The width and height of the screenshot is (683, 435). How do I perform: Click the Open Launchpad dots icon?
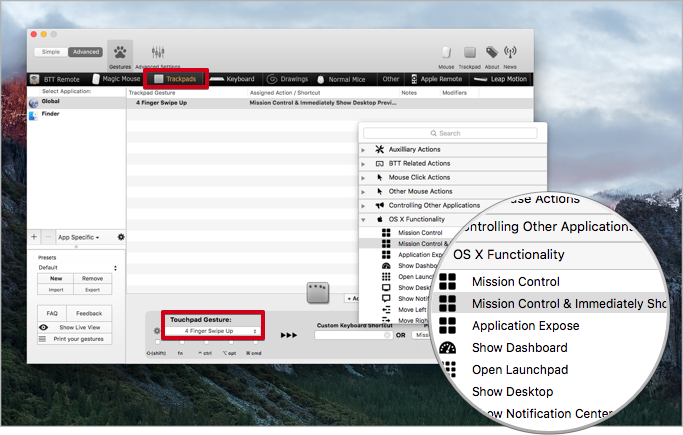(386, 277)
